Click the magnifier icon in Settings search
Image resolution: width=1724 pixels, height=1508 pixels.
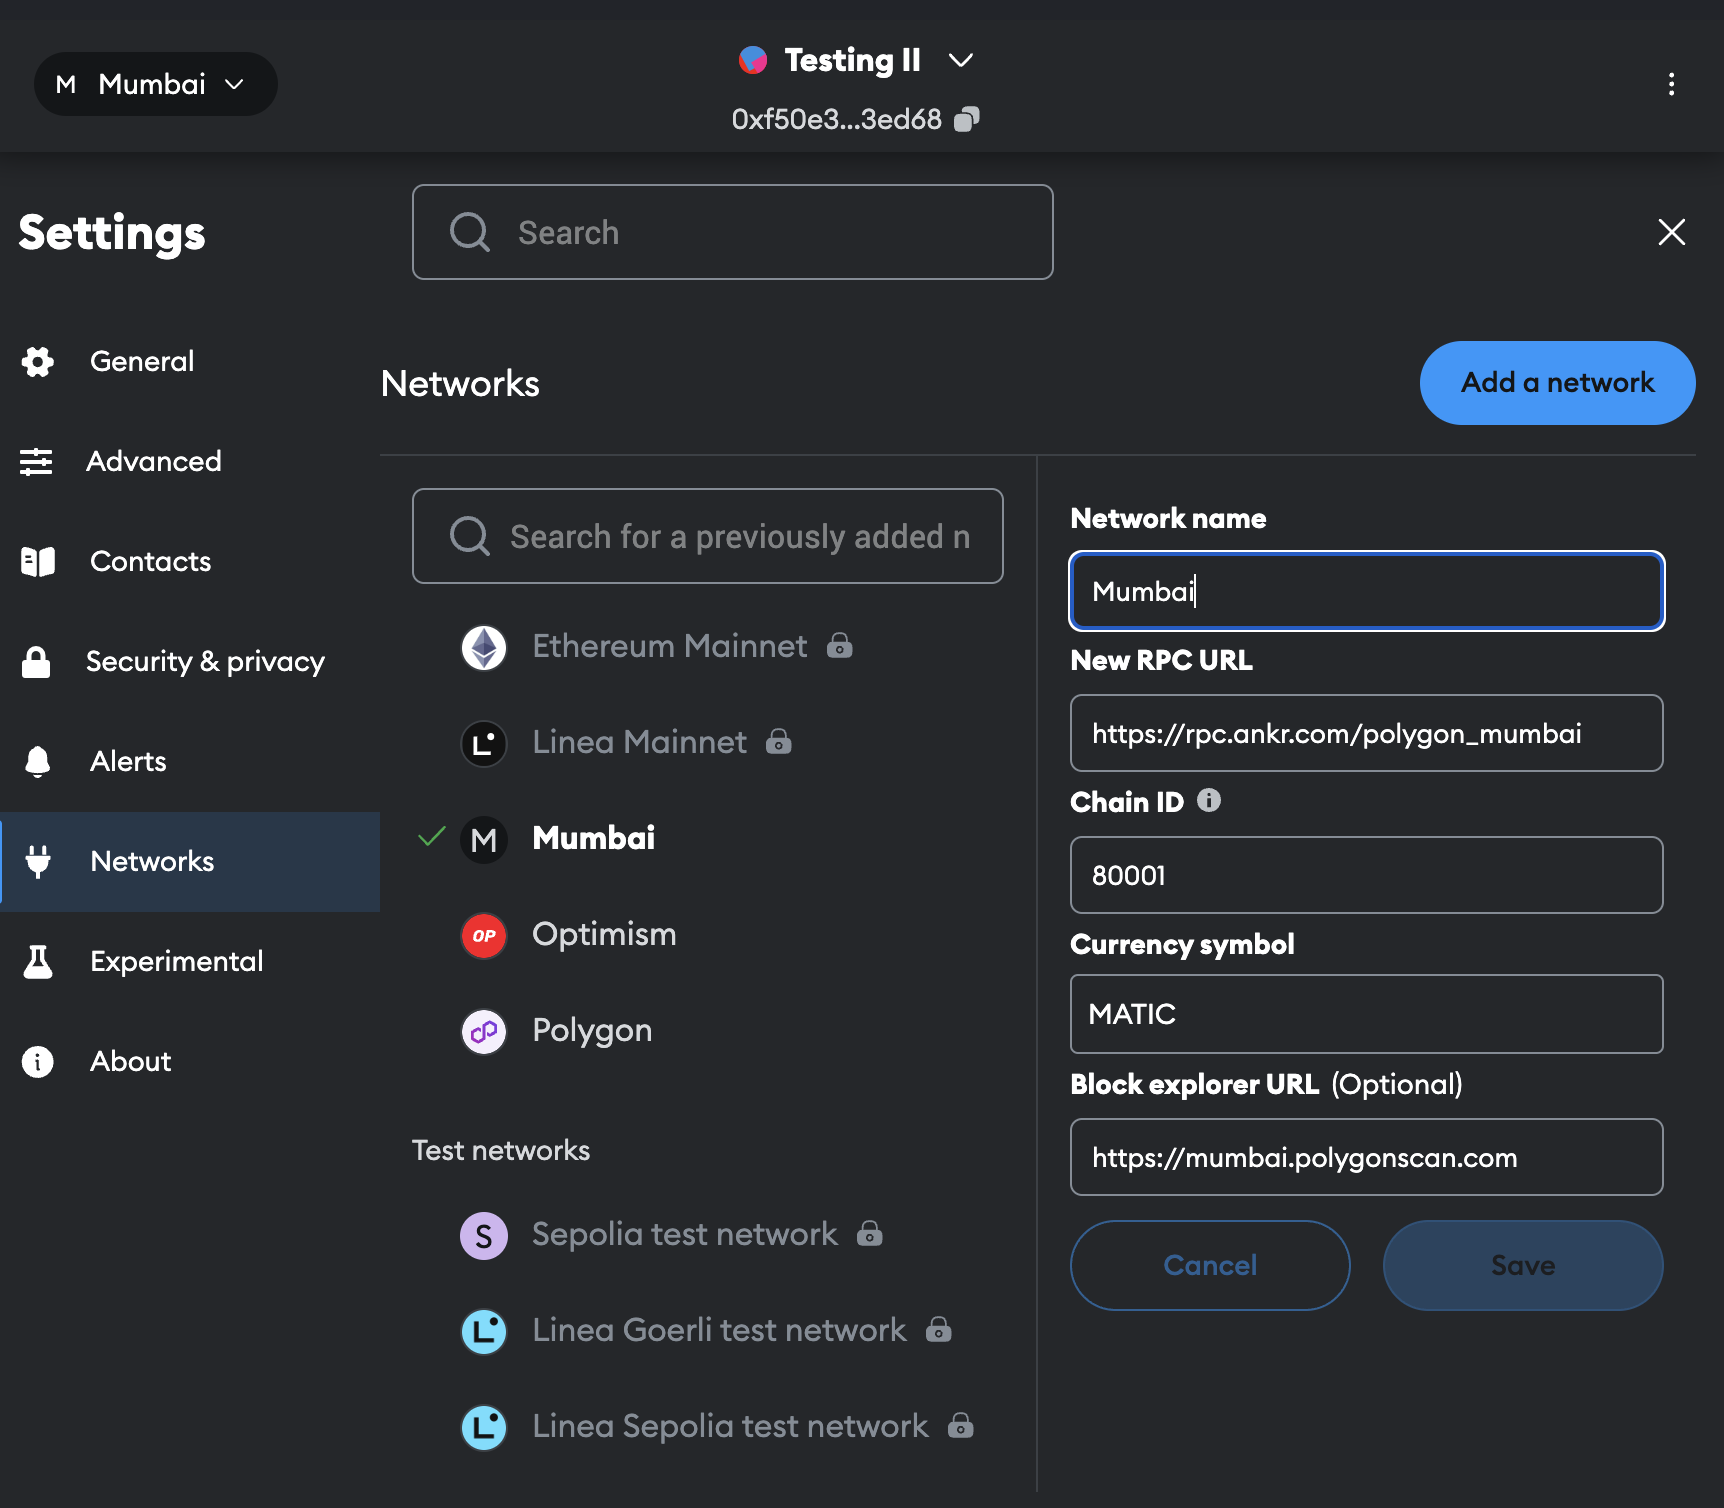coord(469,232)
